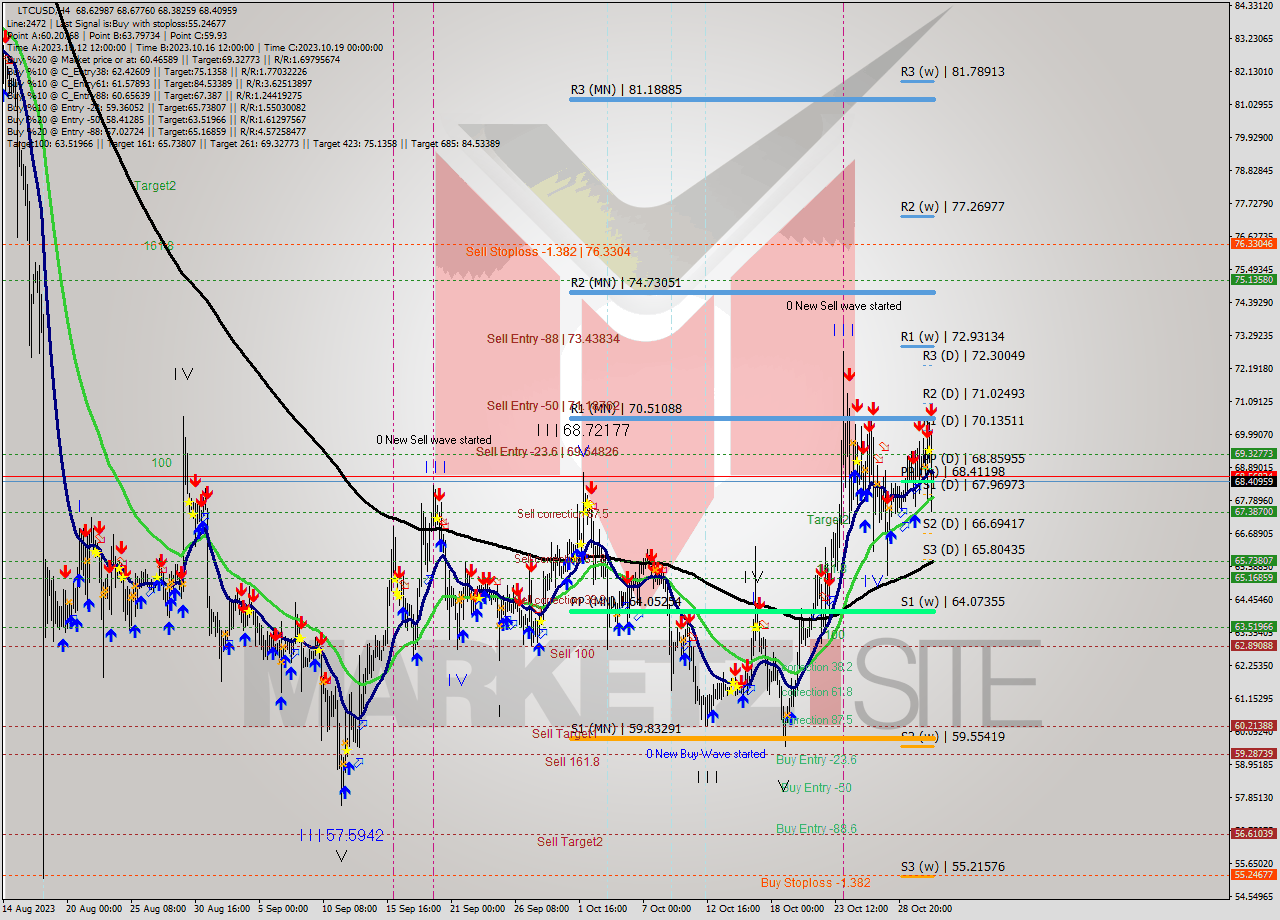The height and width of the screenshot is (920, 1280).
Task: Click the green 63.51966 price tag
Action: click(1253, 627)
